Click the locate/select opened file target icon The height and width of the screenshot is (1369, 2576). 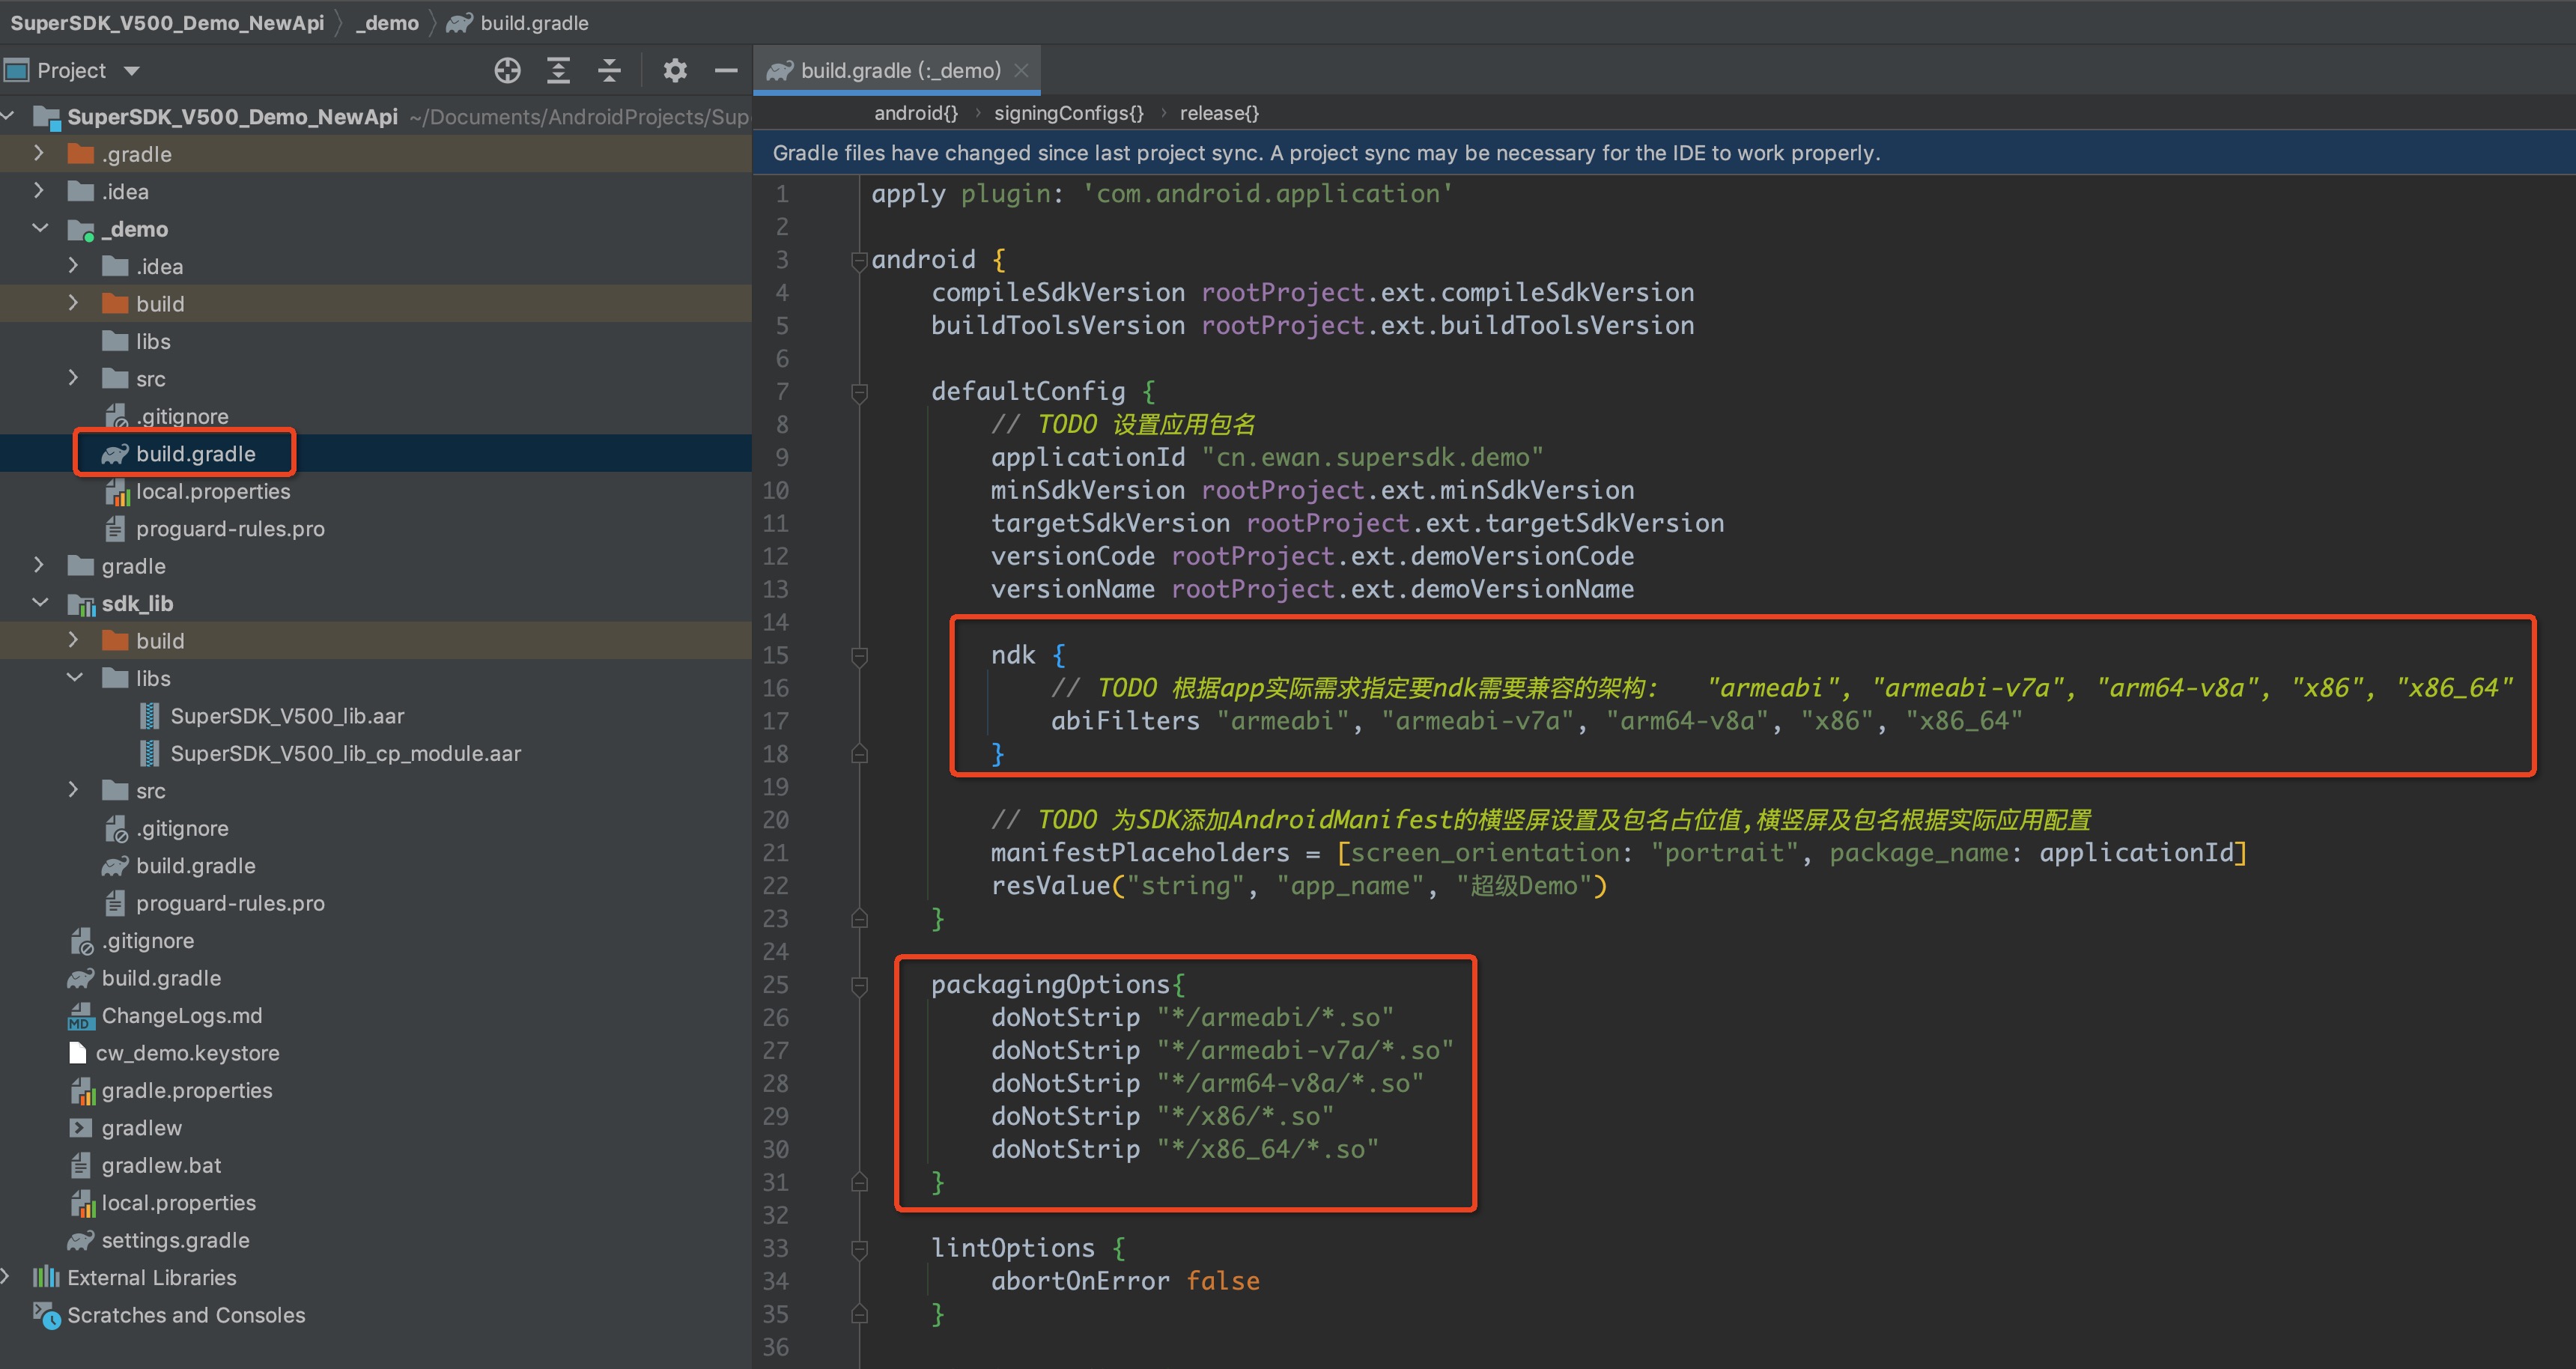[507, 70]
